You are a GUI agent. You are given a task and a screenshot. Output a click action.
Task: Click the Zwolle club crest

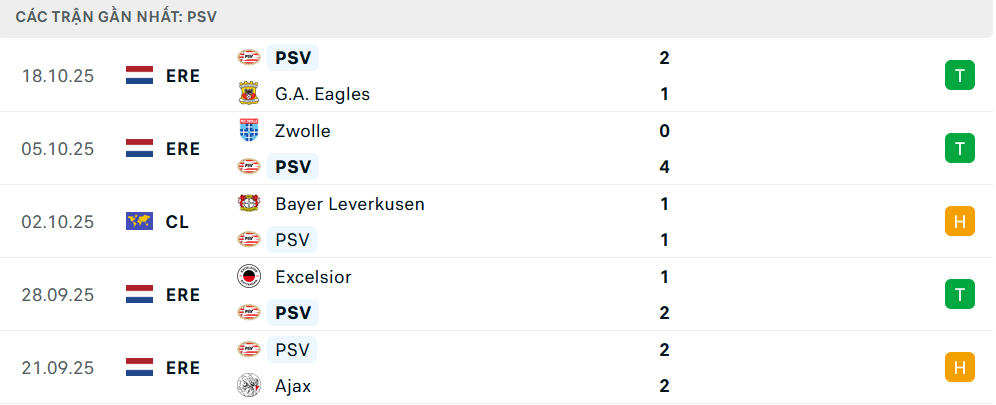(247, 130)
